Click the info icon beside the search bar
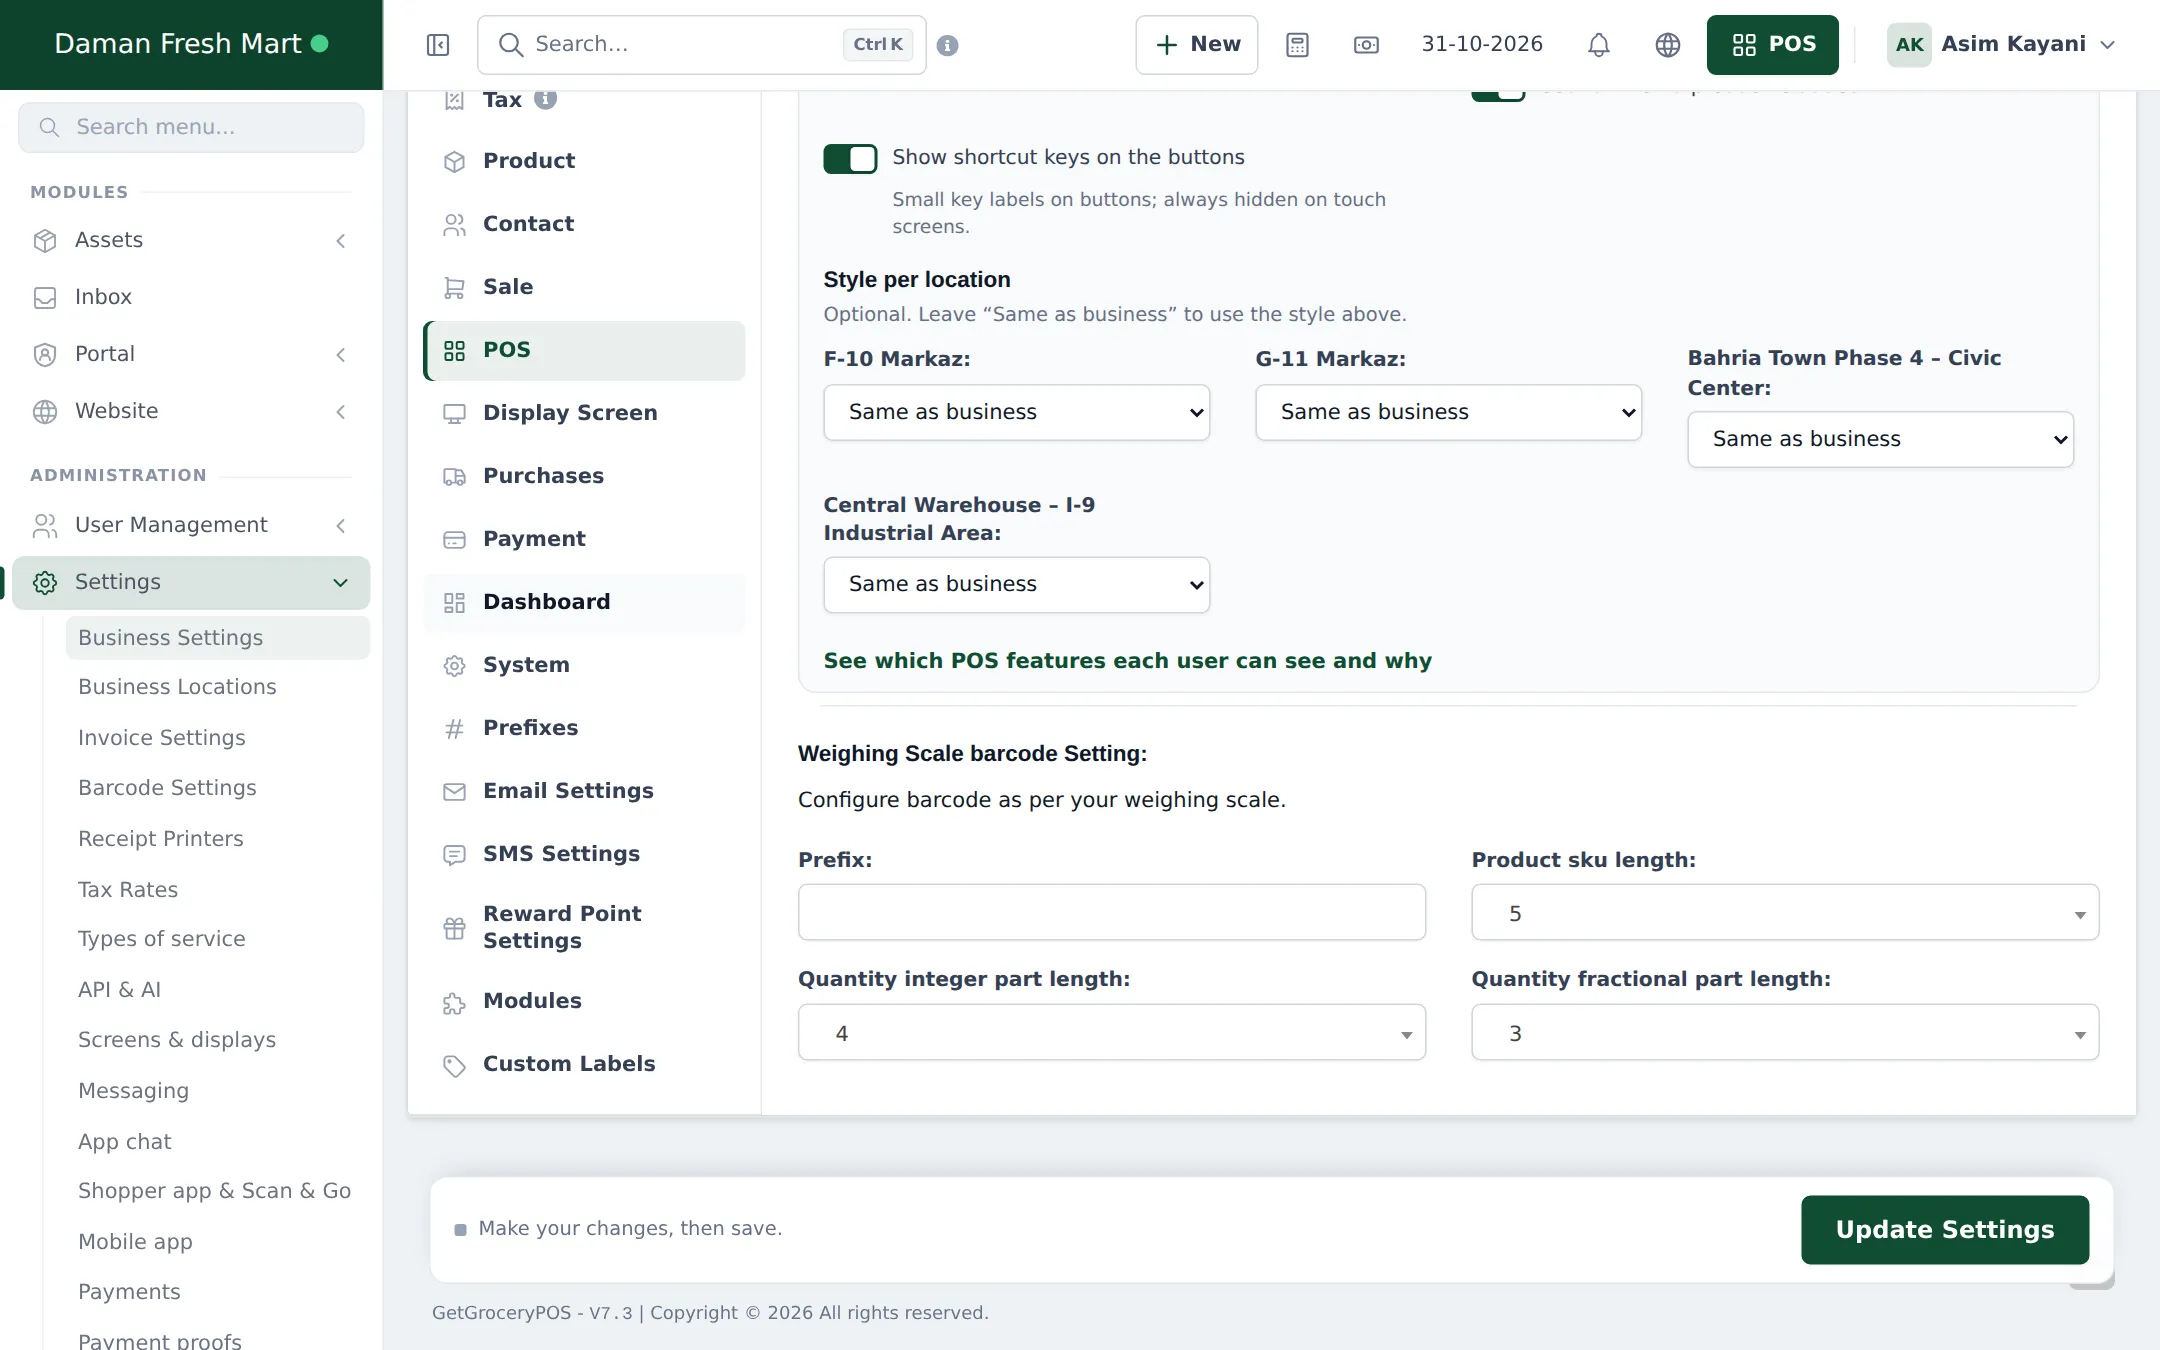 pos(948,45)
